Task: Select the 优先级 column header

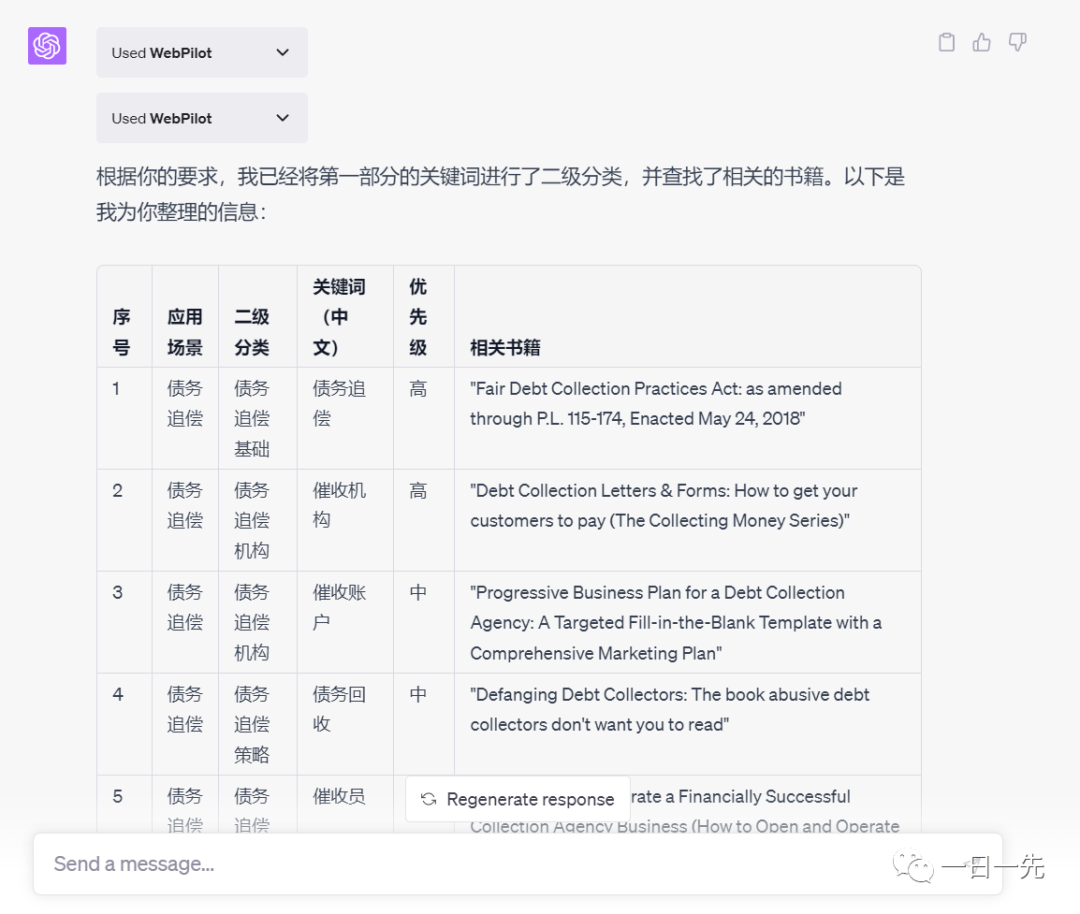Action: coord(418,317)
